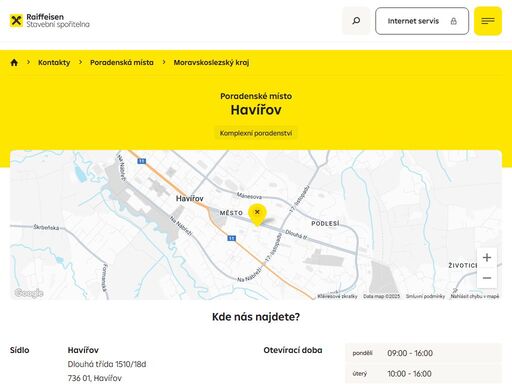512x384 pixels.
Task: Click the Otevírací doba label
Action: coord(293,350)
